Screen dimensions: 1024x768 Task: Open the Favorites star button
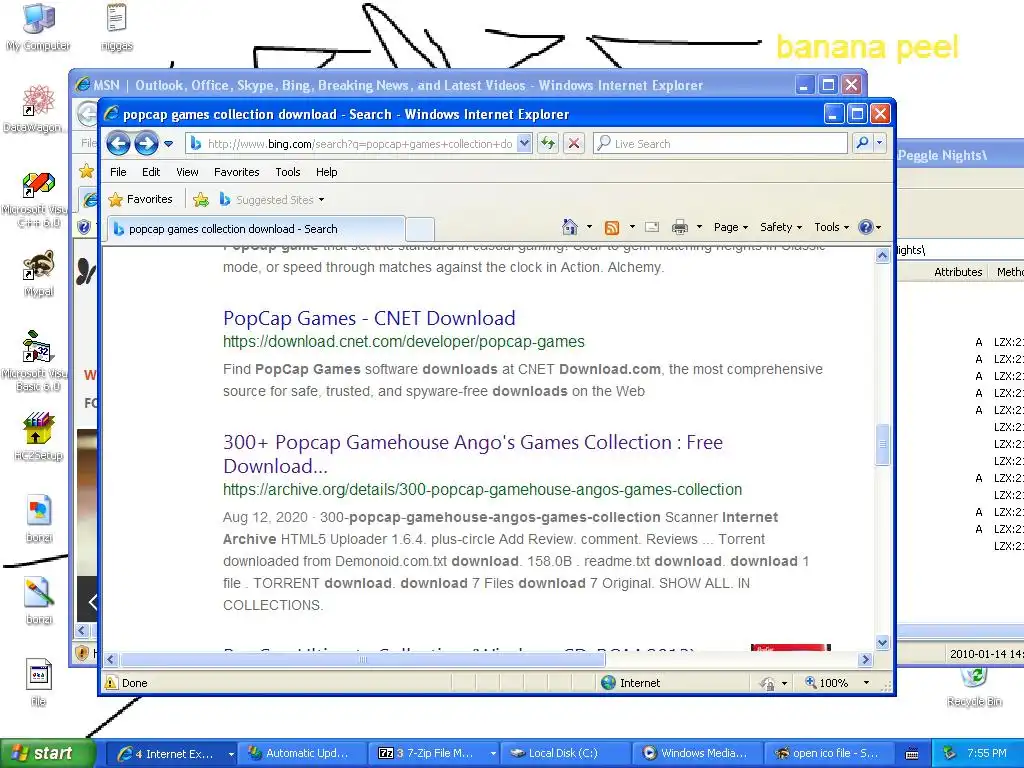click(x=140, y=199)
